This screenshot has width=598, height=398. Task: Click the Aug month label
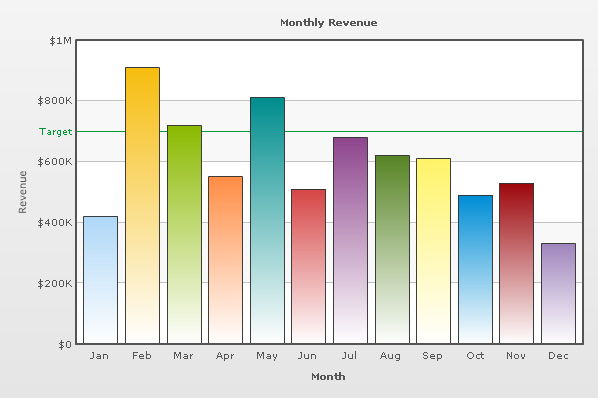pyautogui.click(x=391, y=356)
